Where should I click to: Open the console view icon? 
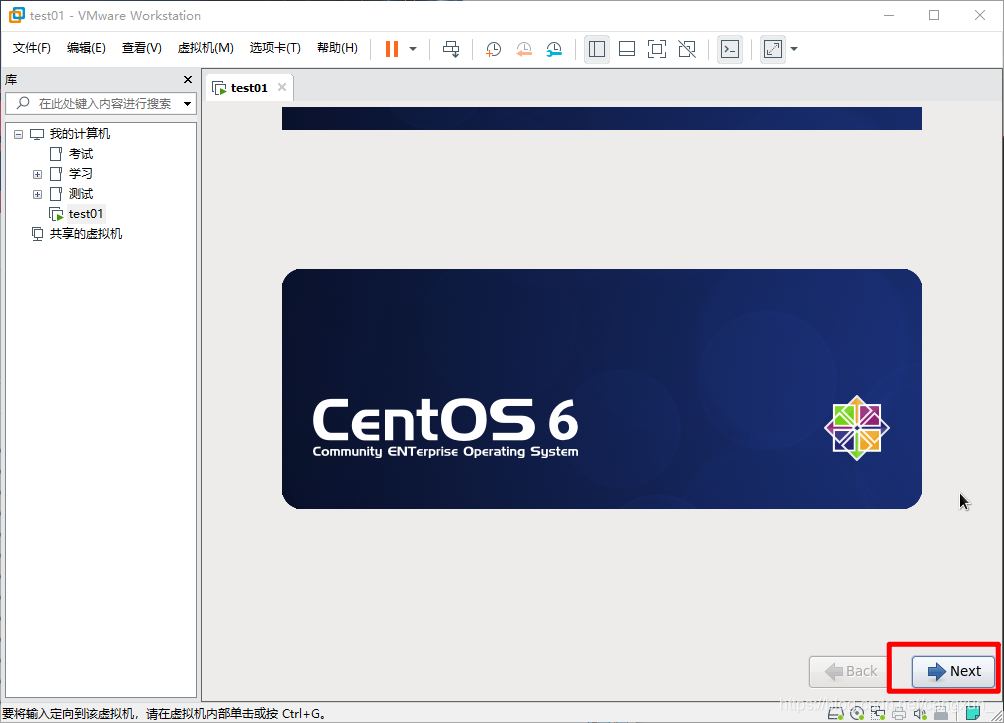point(730,49)
